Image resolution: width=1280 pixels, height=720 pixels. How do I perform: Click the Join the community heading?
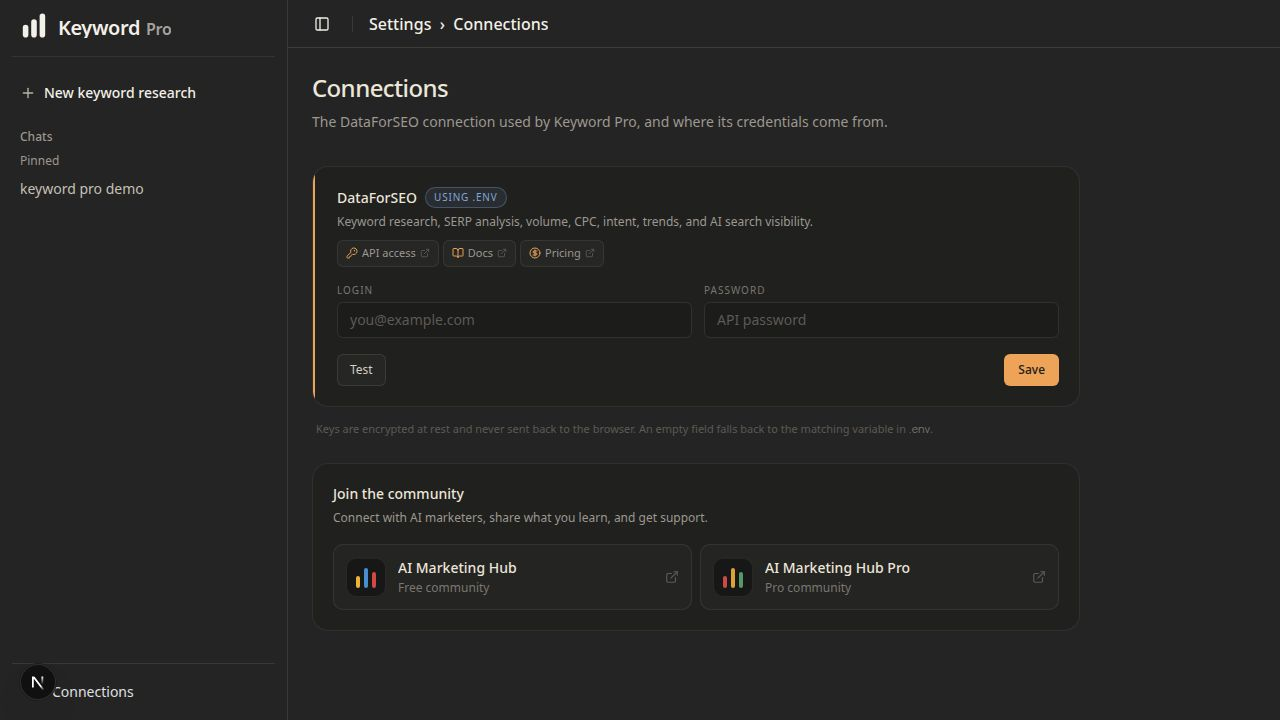point(398,494)
